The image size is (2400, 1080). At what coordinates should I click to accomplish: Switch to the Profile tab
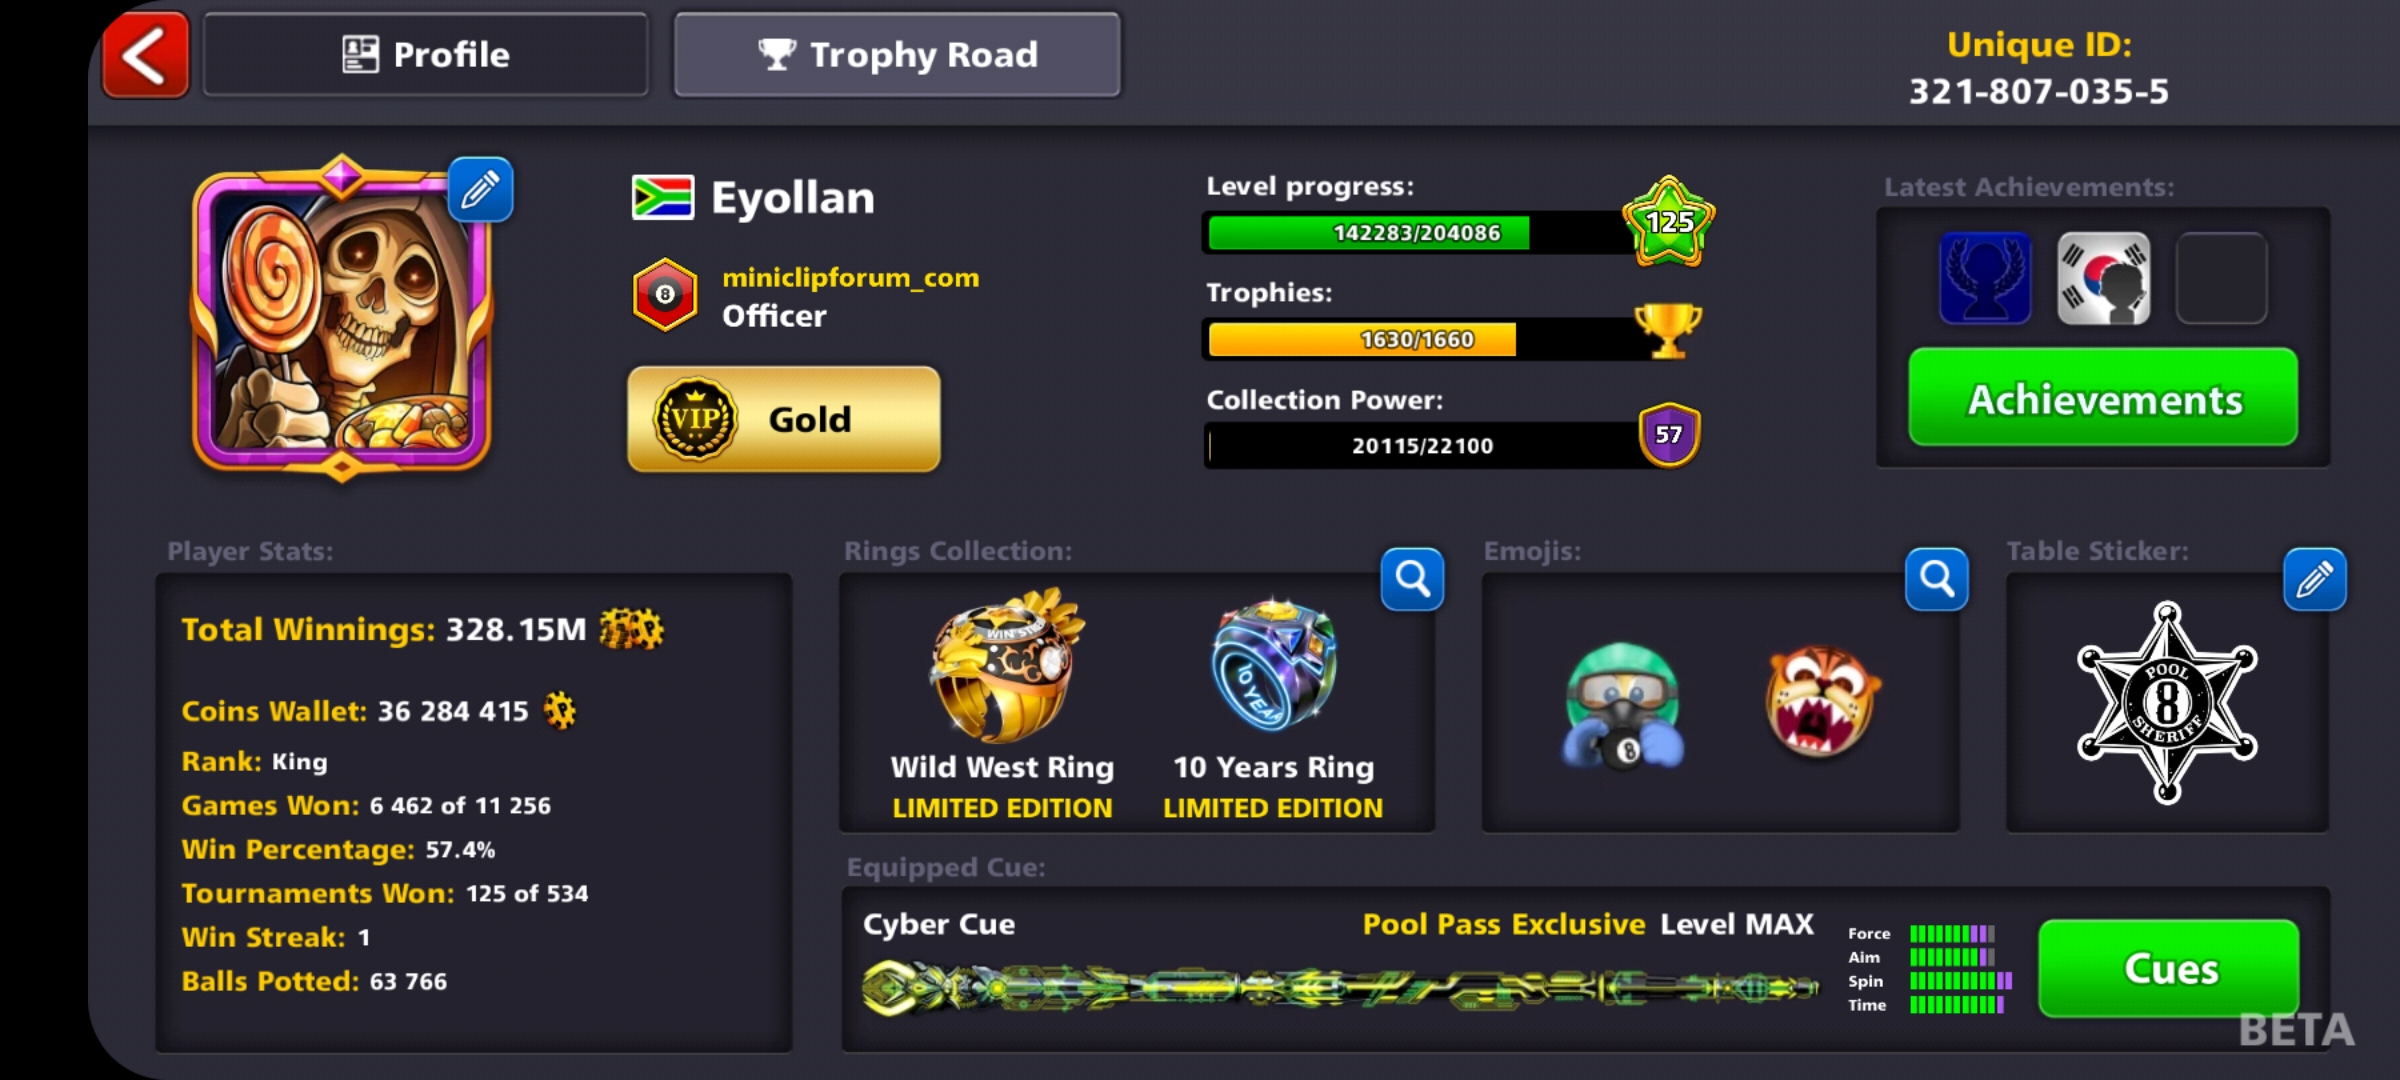pos(426,55)
